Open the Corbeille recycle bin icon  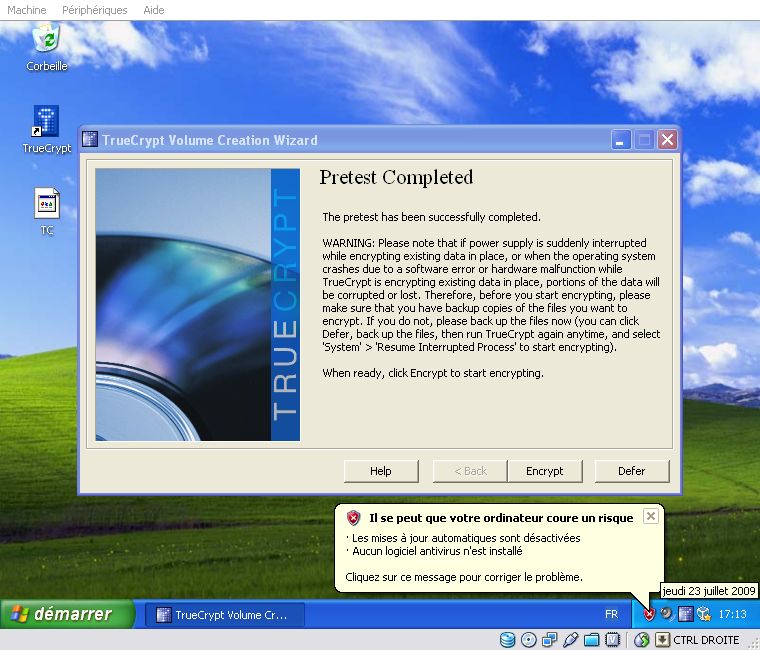(x=47, y=48)
